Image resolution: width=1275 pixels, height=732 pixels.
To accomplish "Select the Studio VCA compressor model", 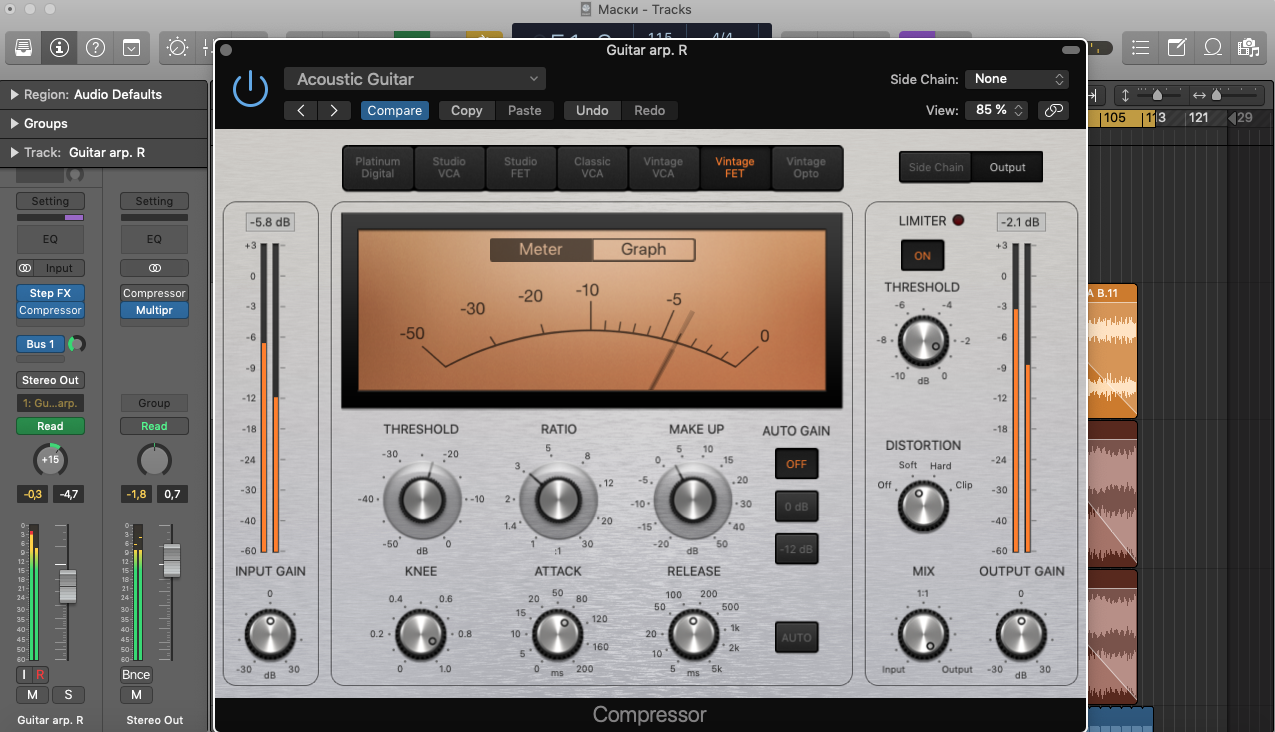I will (x=449, y=168).
